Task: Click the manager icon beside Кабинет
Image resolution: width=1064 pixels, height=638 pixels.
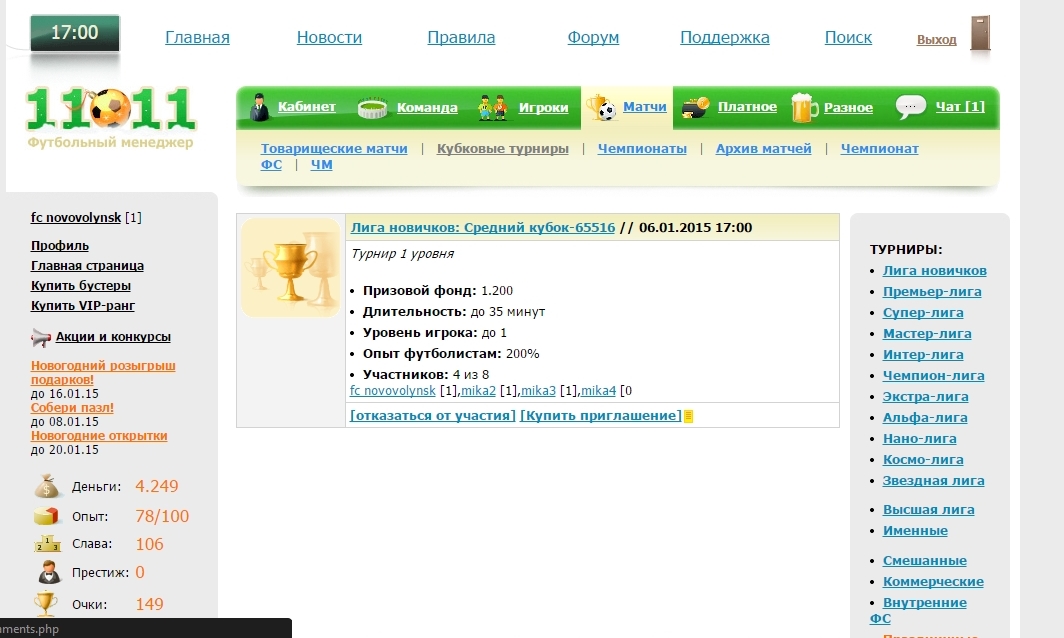Action: pos(259,107)
